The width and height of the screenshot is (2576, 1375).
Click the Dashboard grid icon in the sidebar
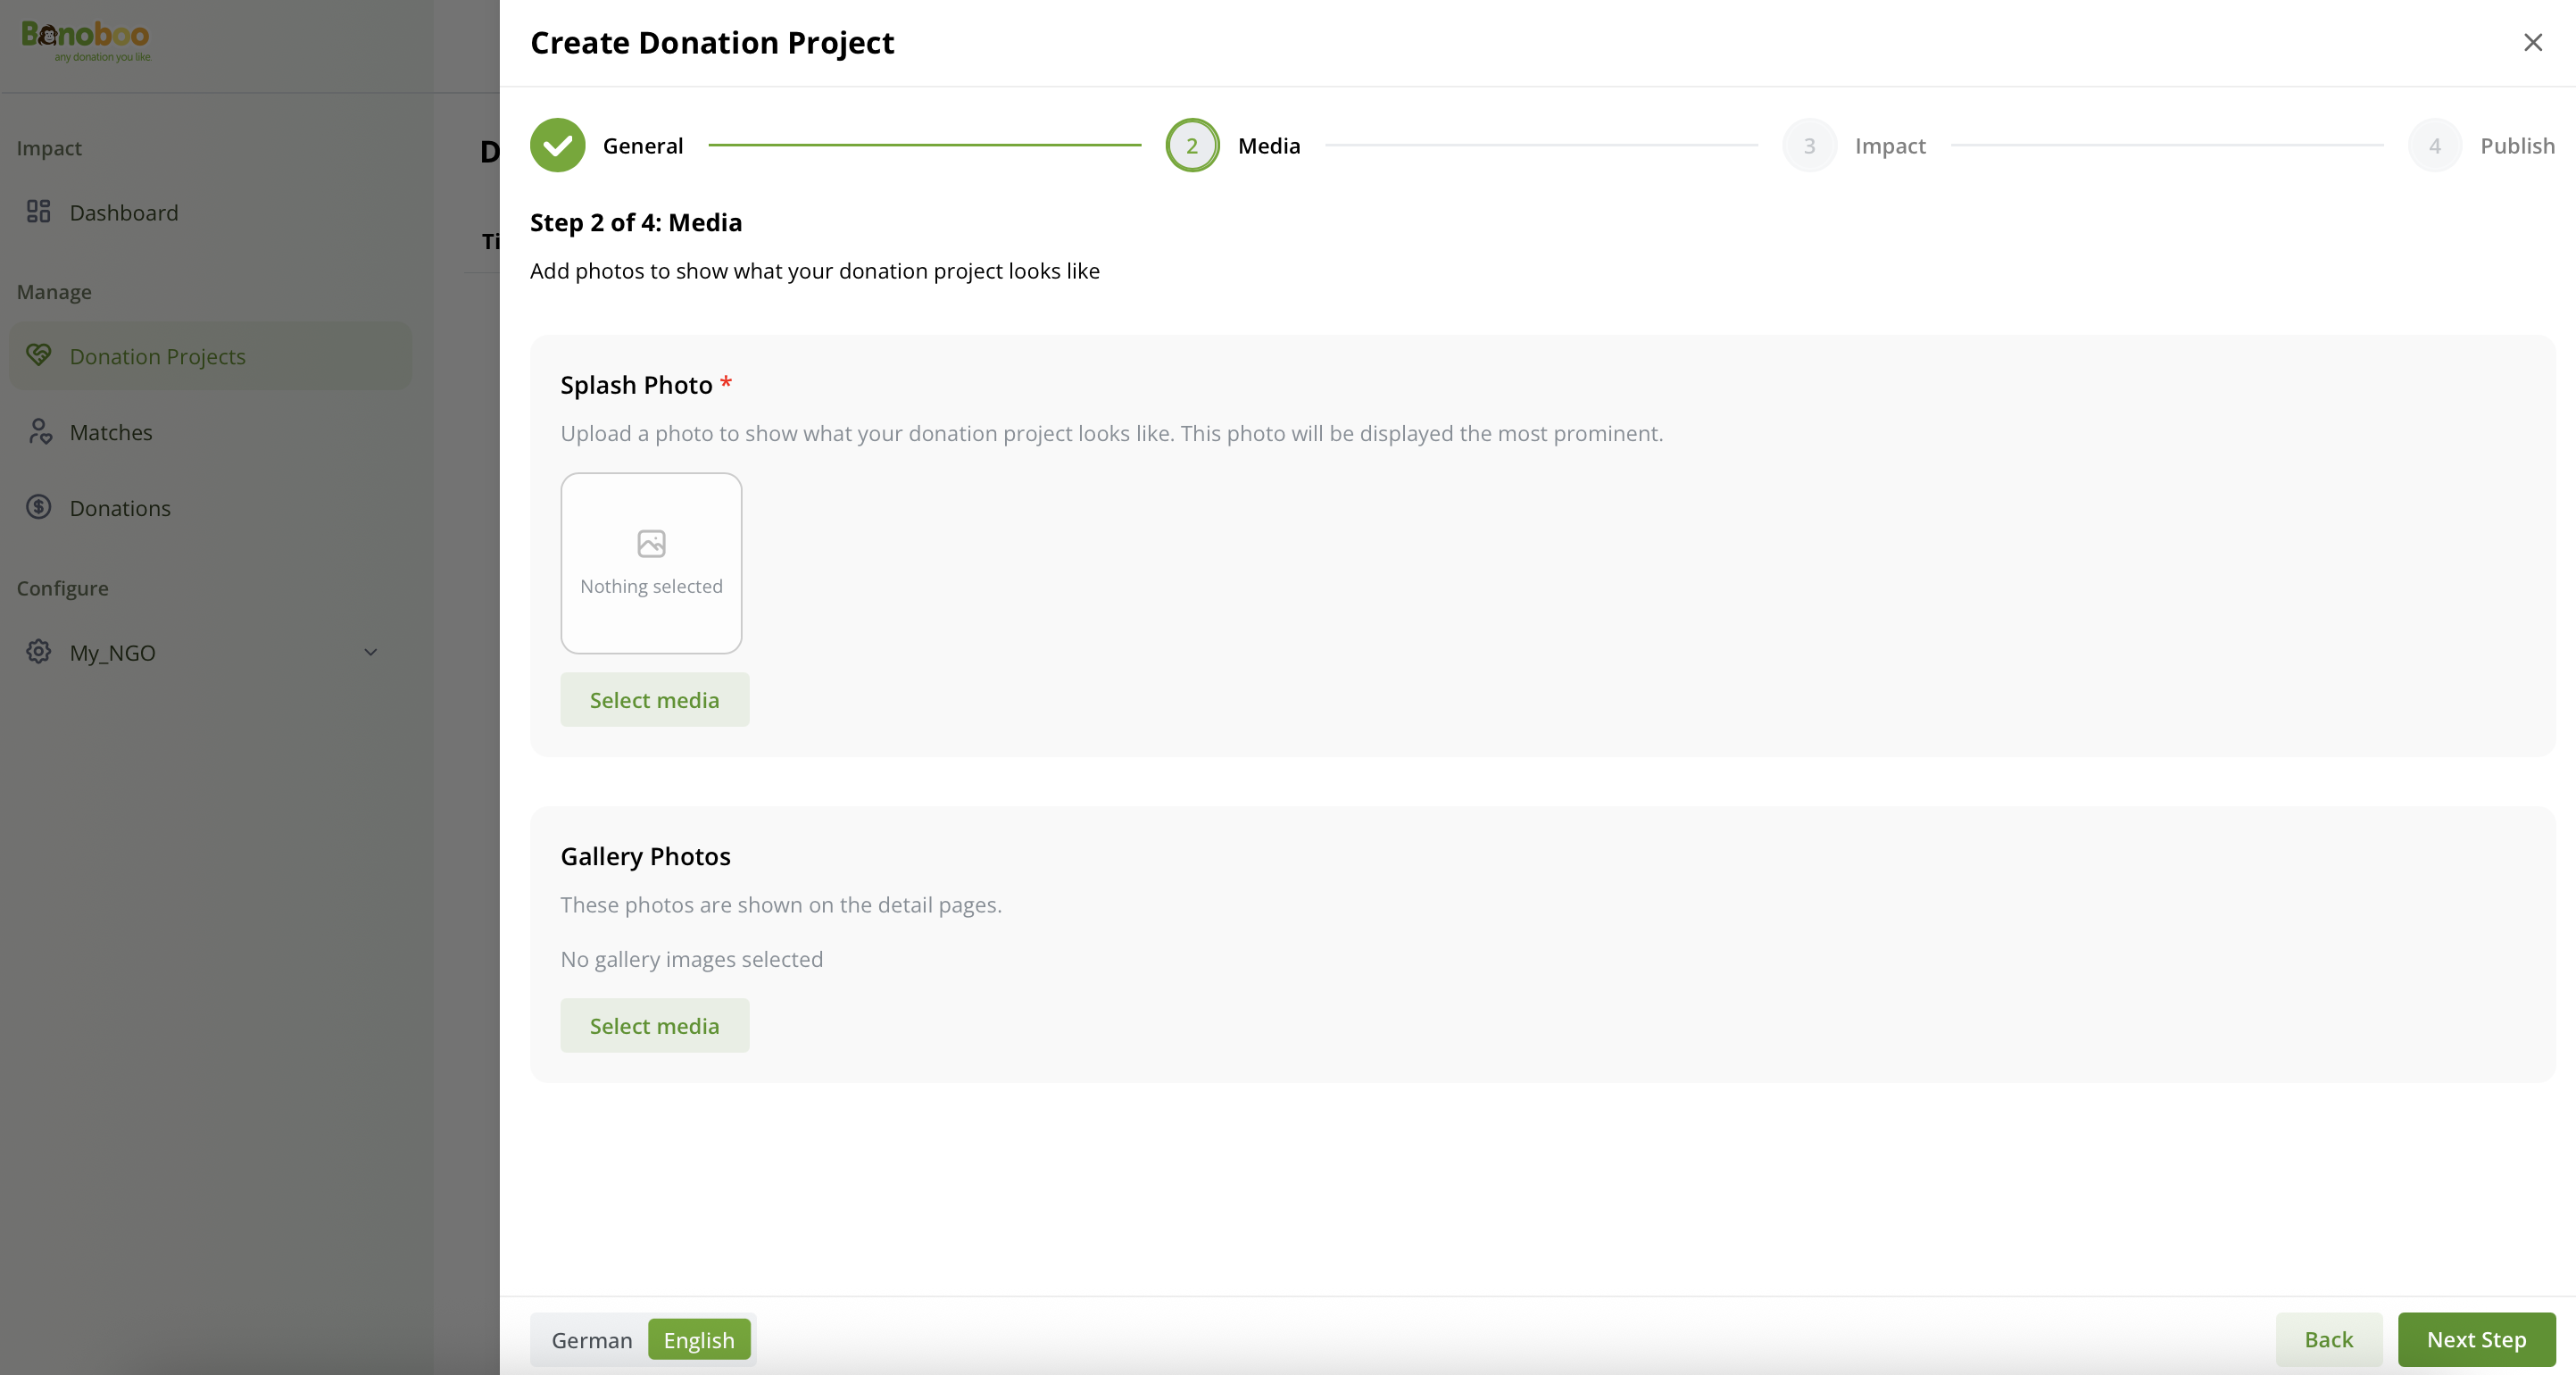pos(38,211)
